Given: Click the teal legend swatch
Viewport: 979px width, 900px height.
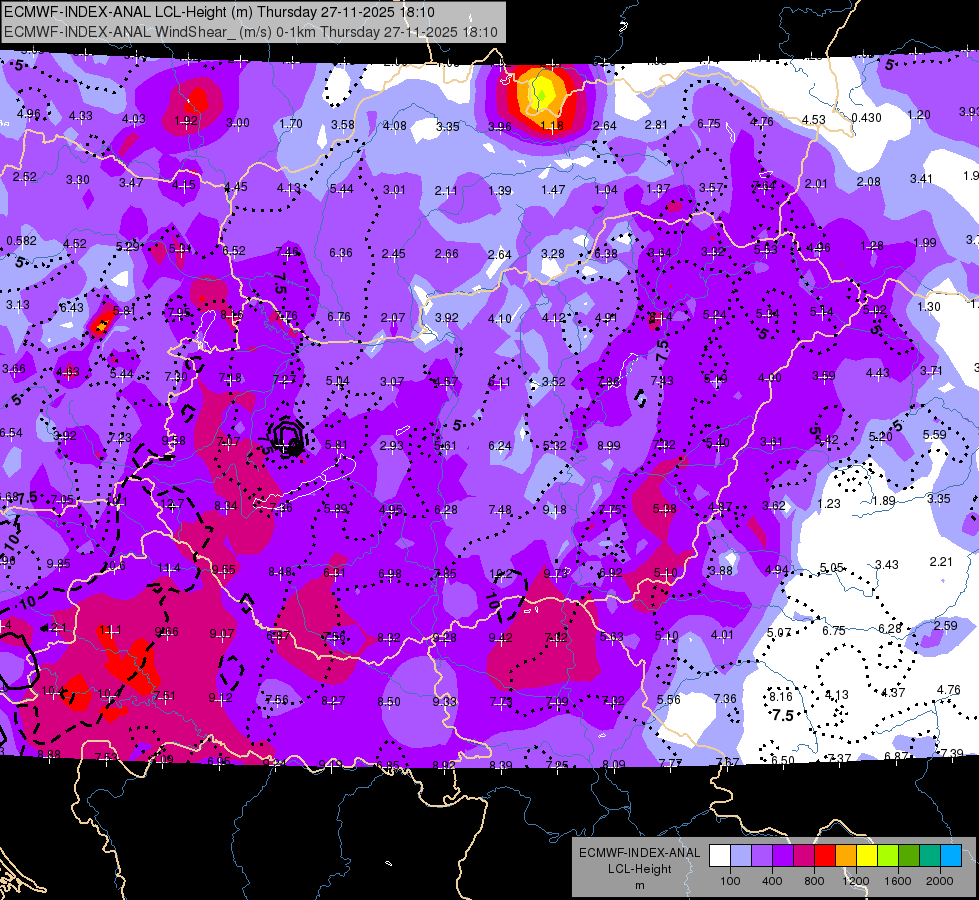Looking at the screenshot, I should click(930, 856).
